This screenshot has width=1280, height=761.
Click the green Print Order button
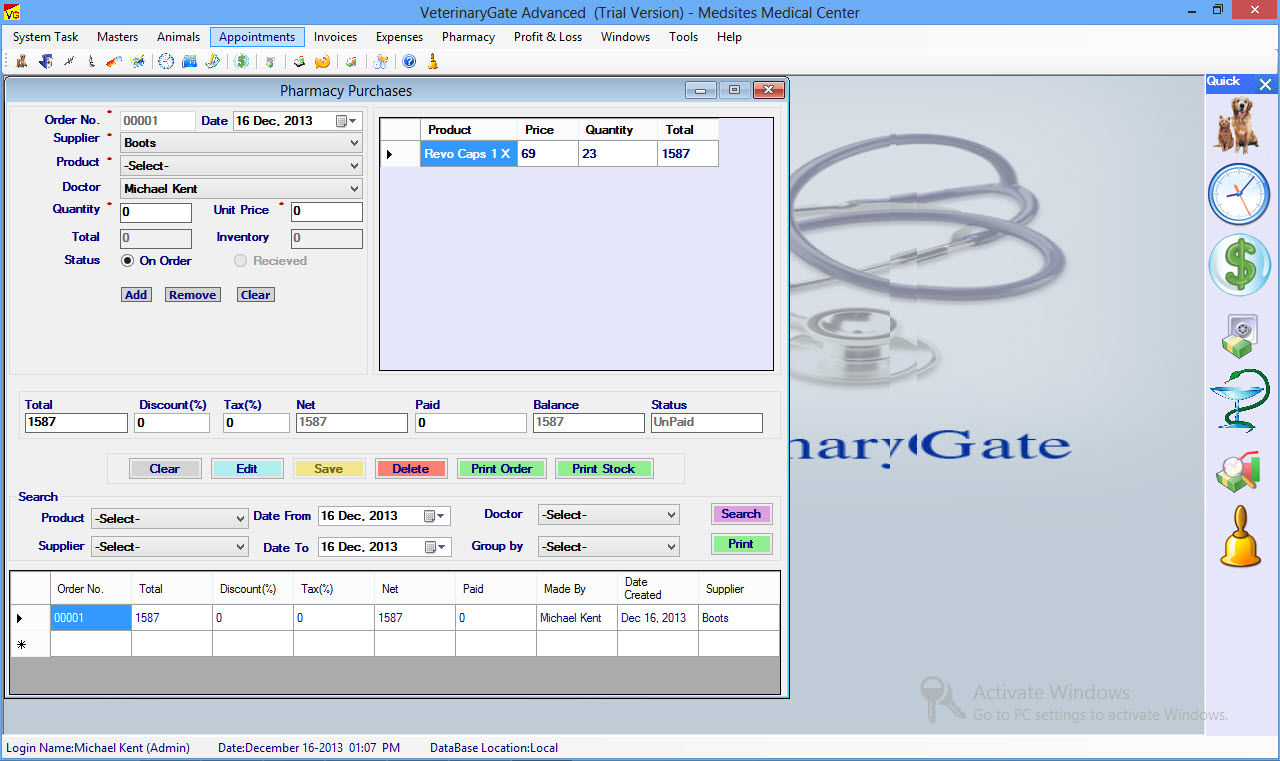click(x=502, y=469)
